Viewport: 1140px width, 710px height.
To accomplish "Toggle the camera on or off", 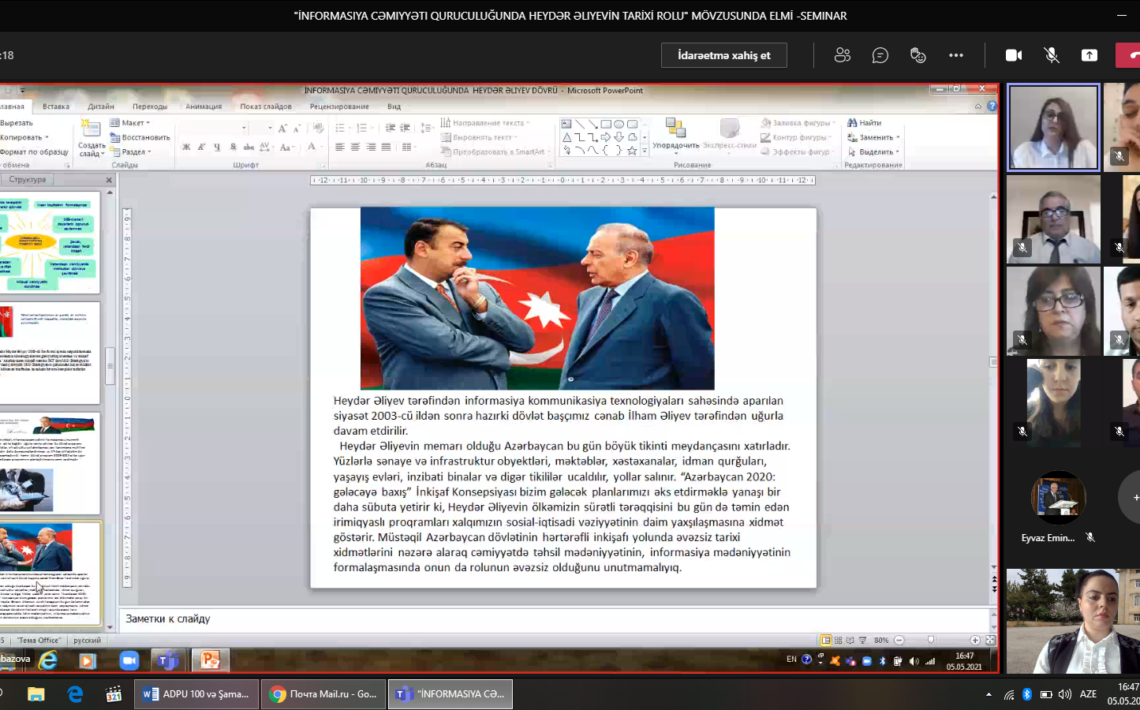I will pos(1013,55).
